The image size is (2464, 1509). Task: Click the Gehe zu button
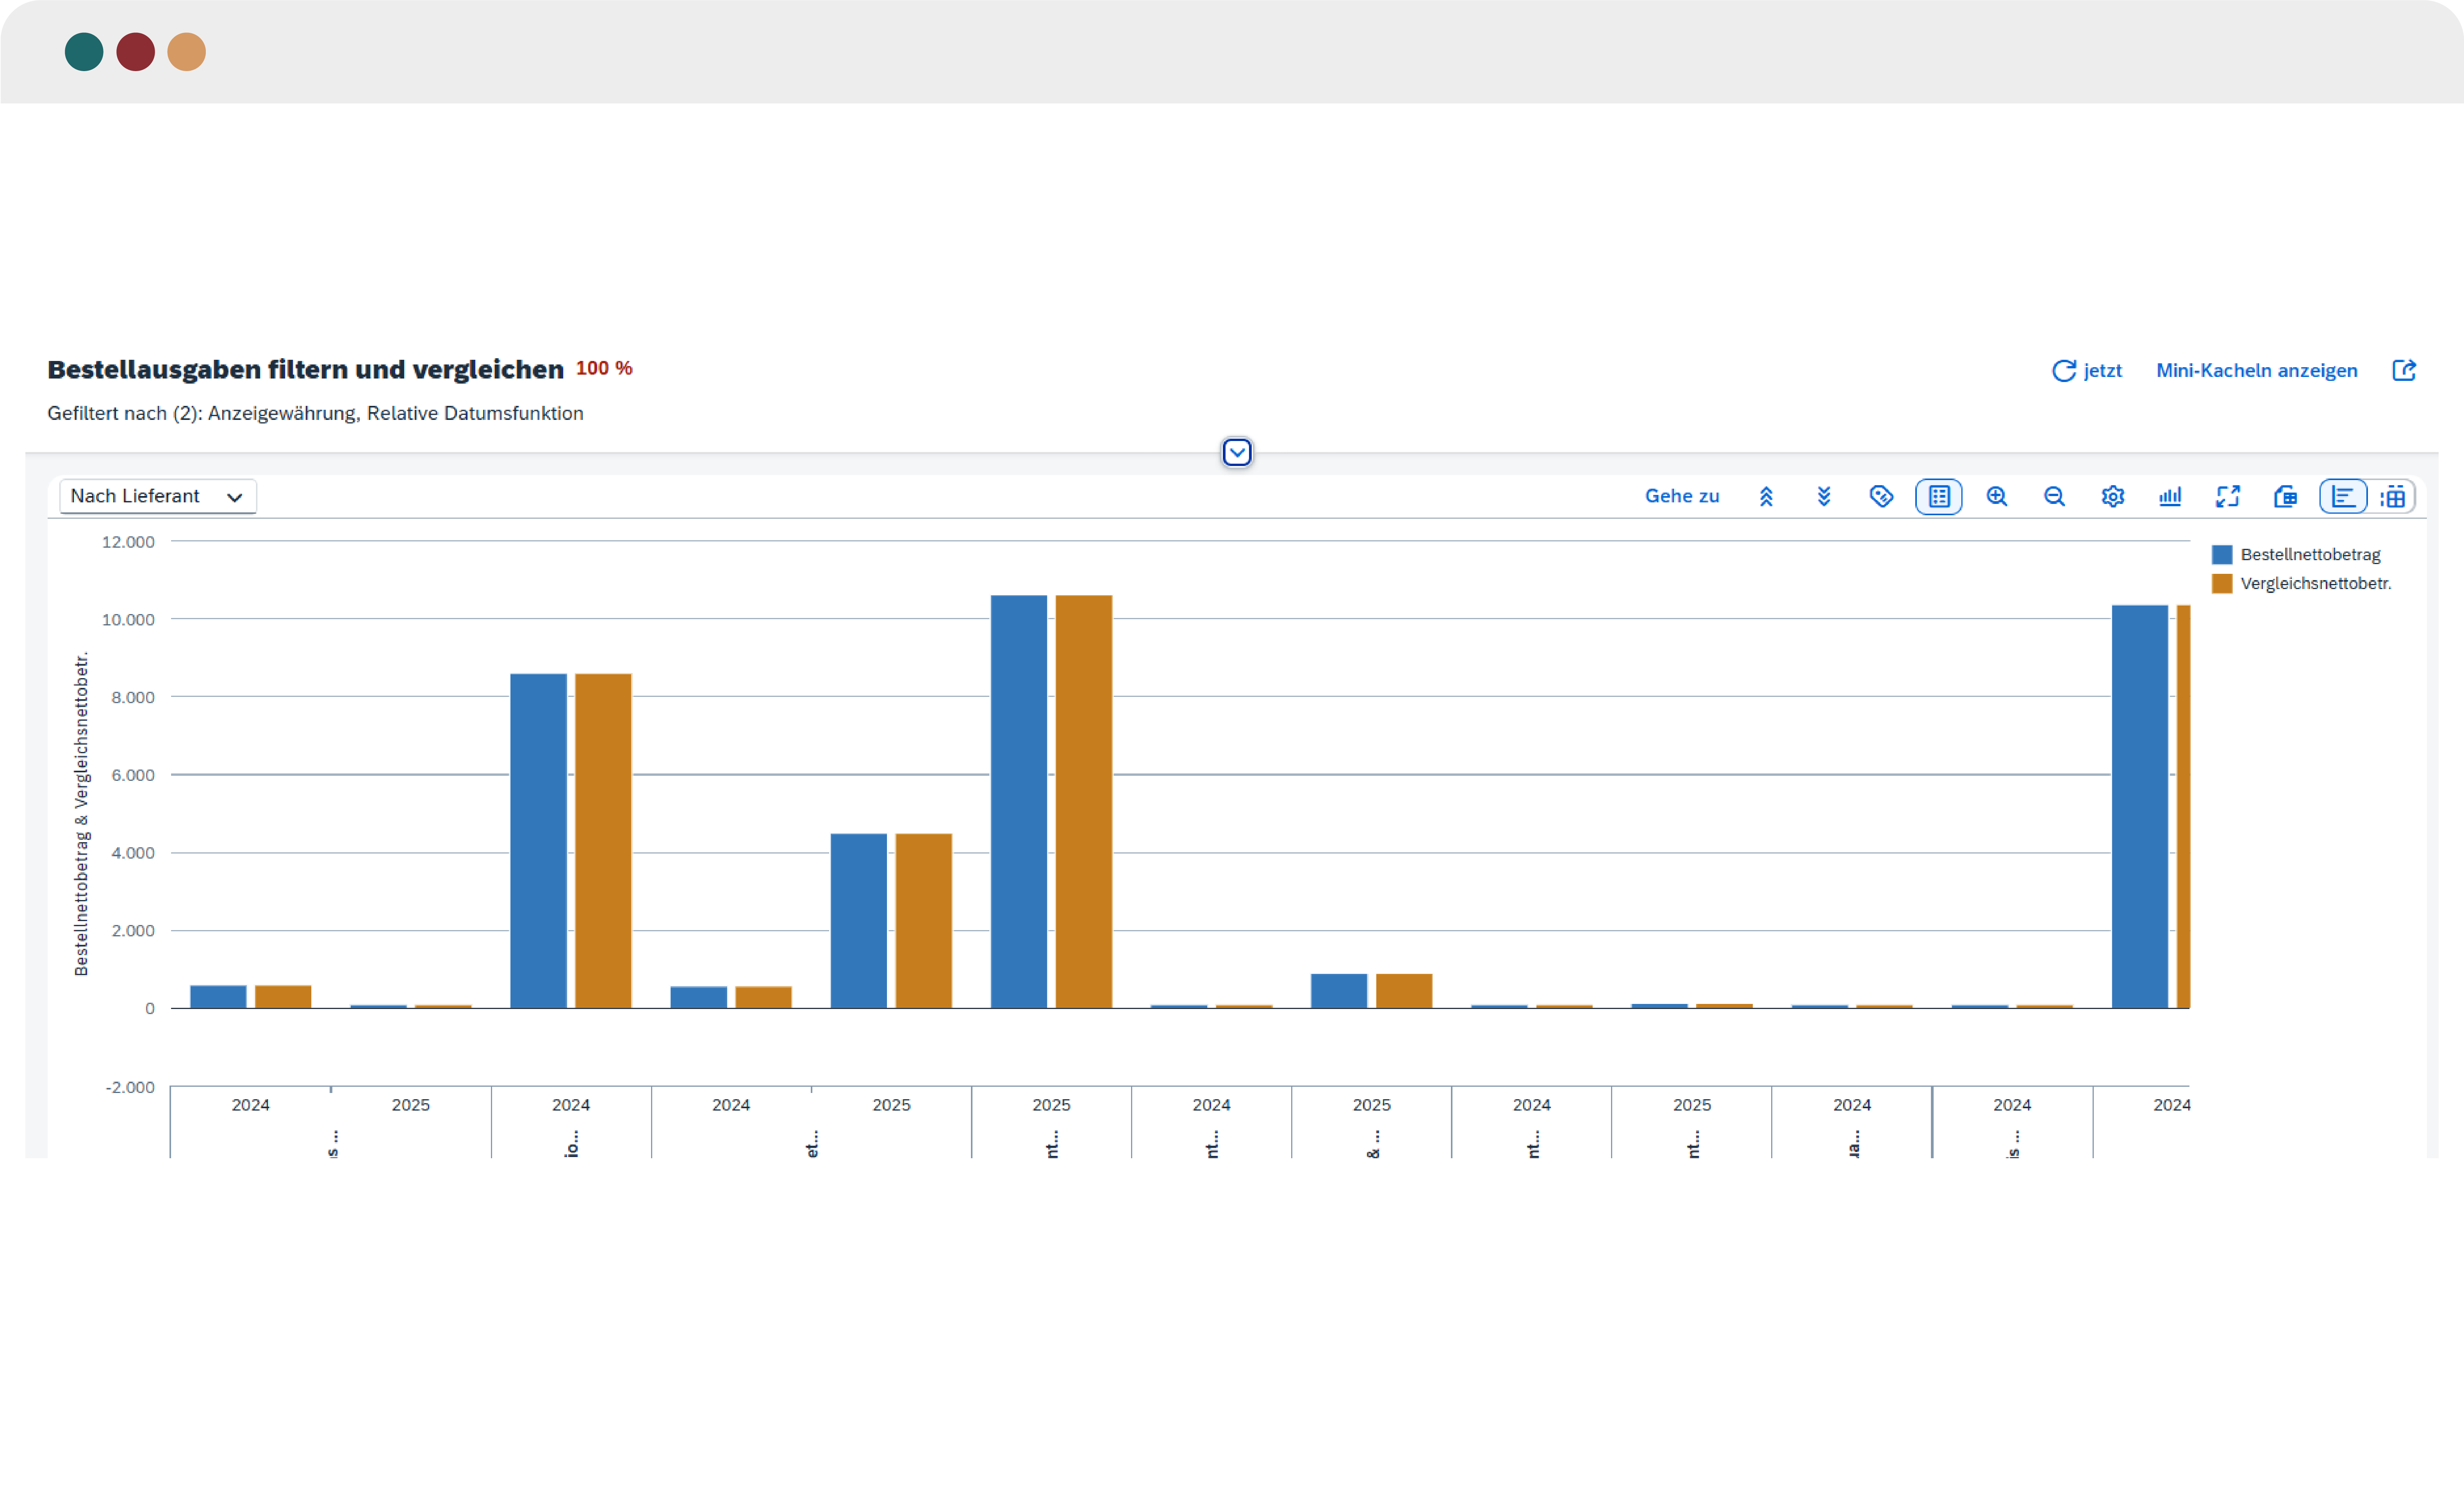click(1682, 496)
